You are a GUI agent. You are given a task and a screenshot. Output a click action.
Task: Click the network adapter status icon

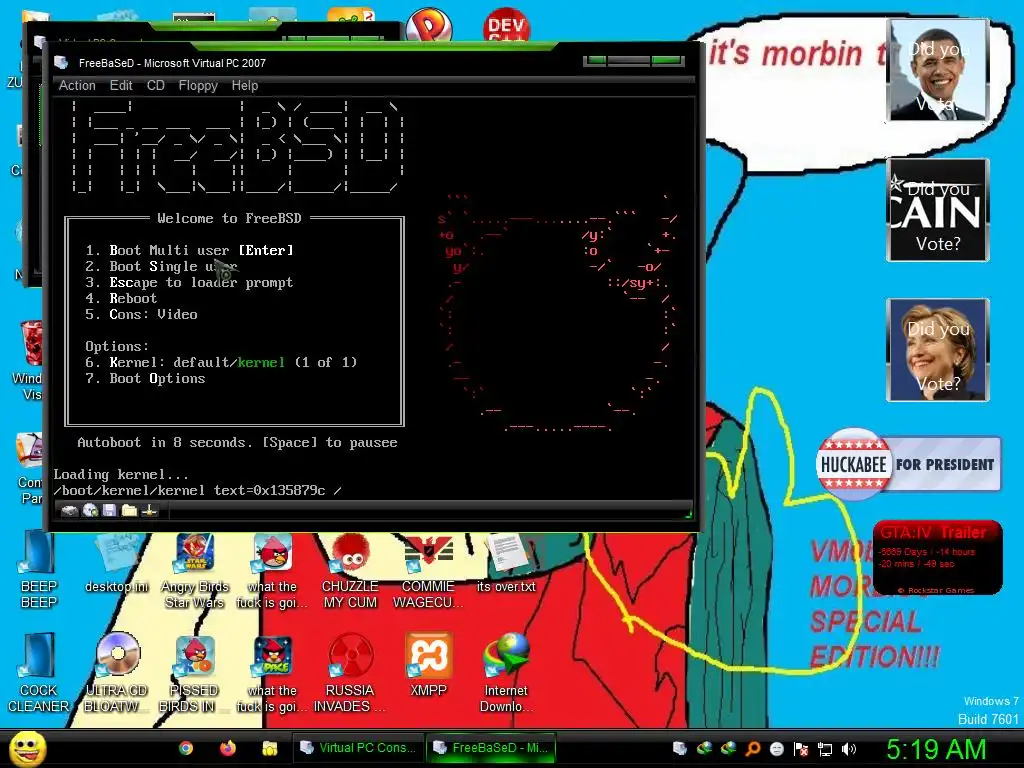click(x=150, y=510)
